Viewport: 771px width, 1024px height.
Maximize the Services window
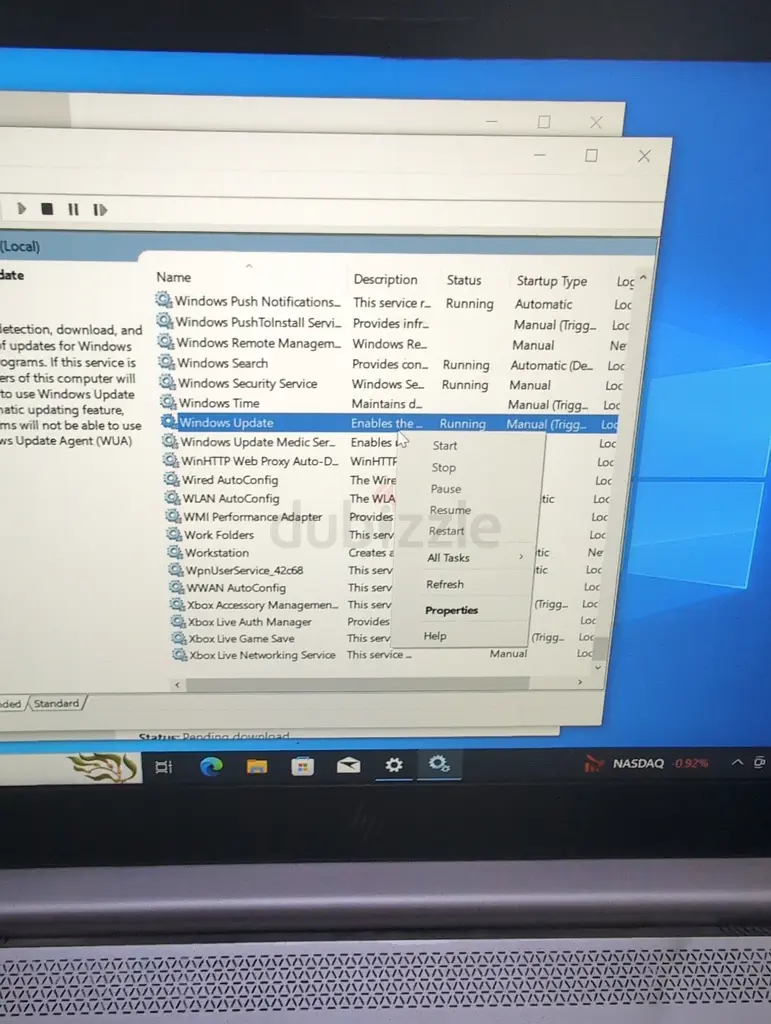591,155
